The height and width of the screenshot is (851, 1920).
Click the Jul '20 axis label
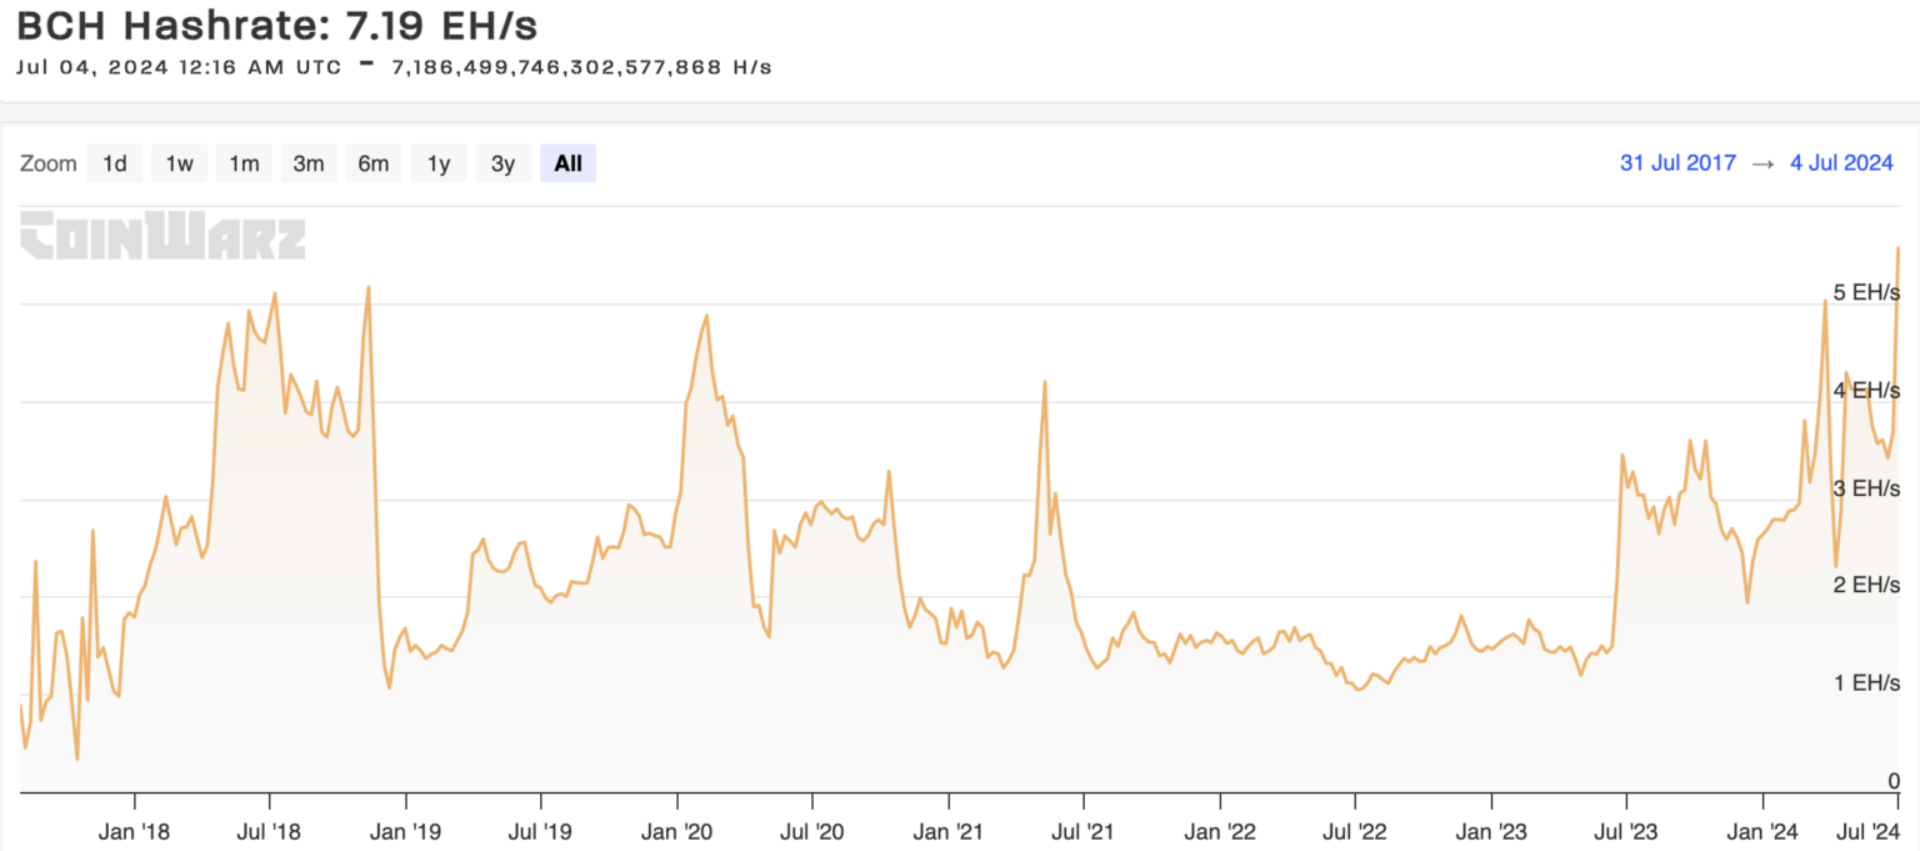tap(812, 831)
